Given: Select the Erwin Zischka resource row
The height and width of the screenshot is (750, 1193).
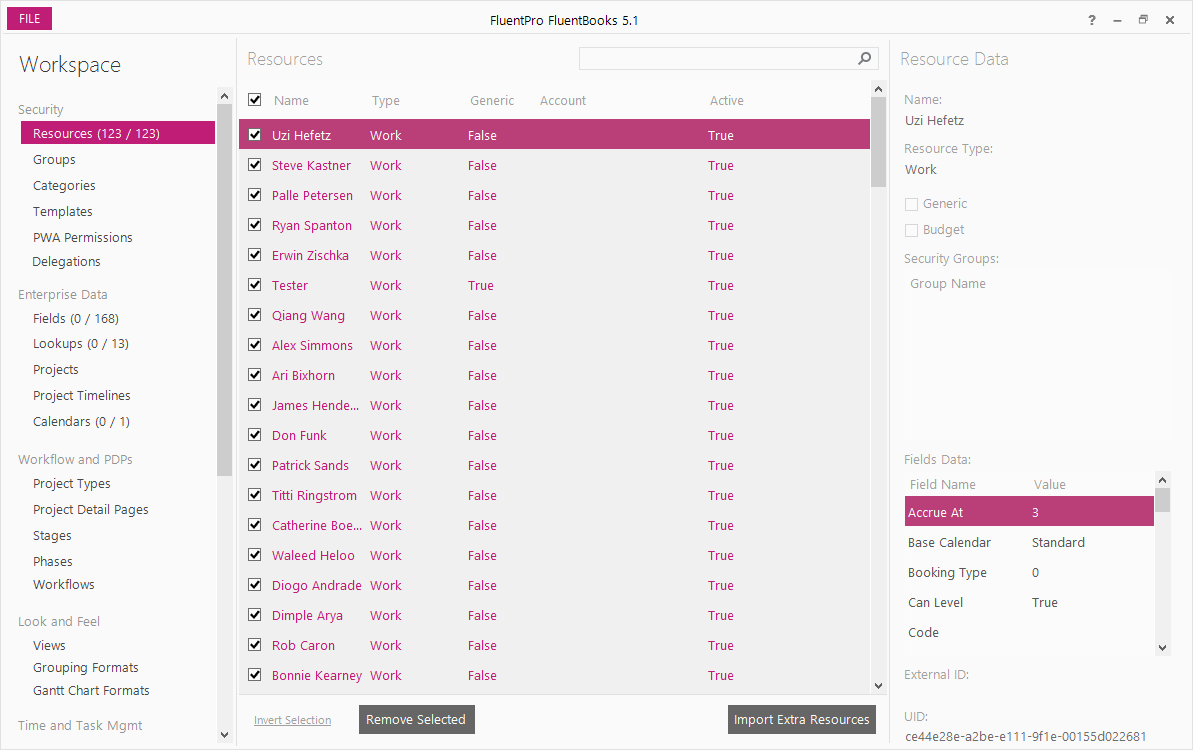Looking at the screenshot, I should pos(555,256).
